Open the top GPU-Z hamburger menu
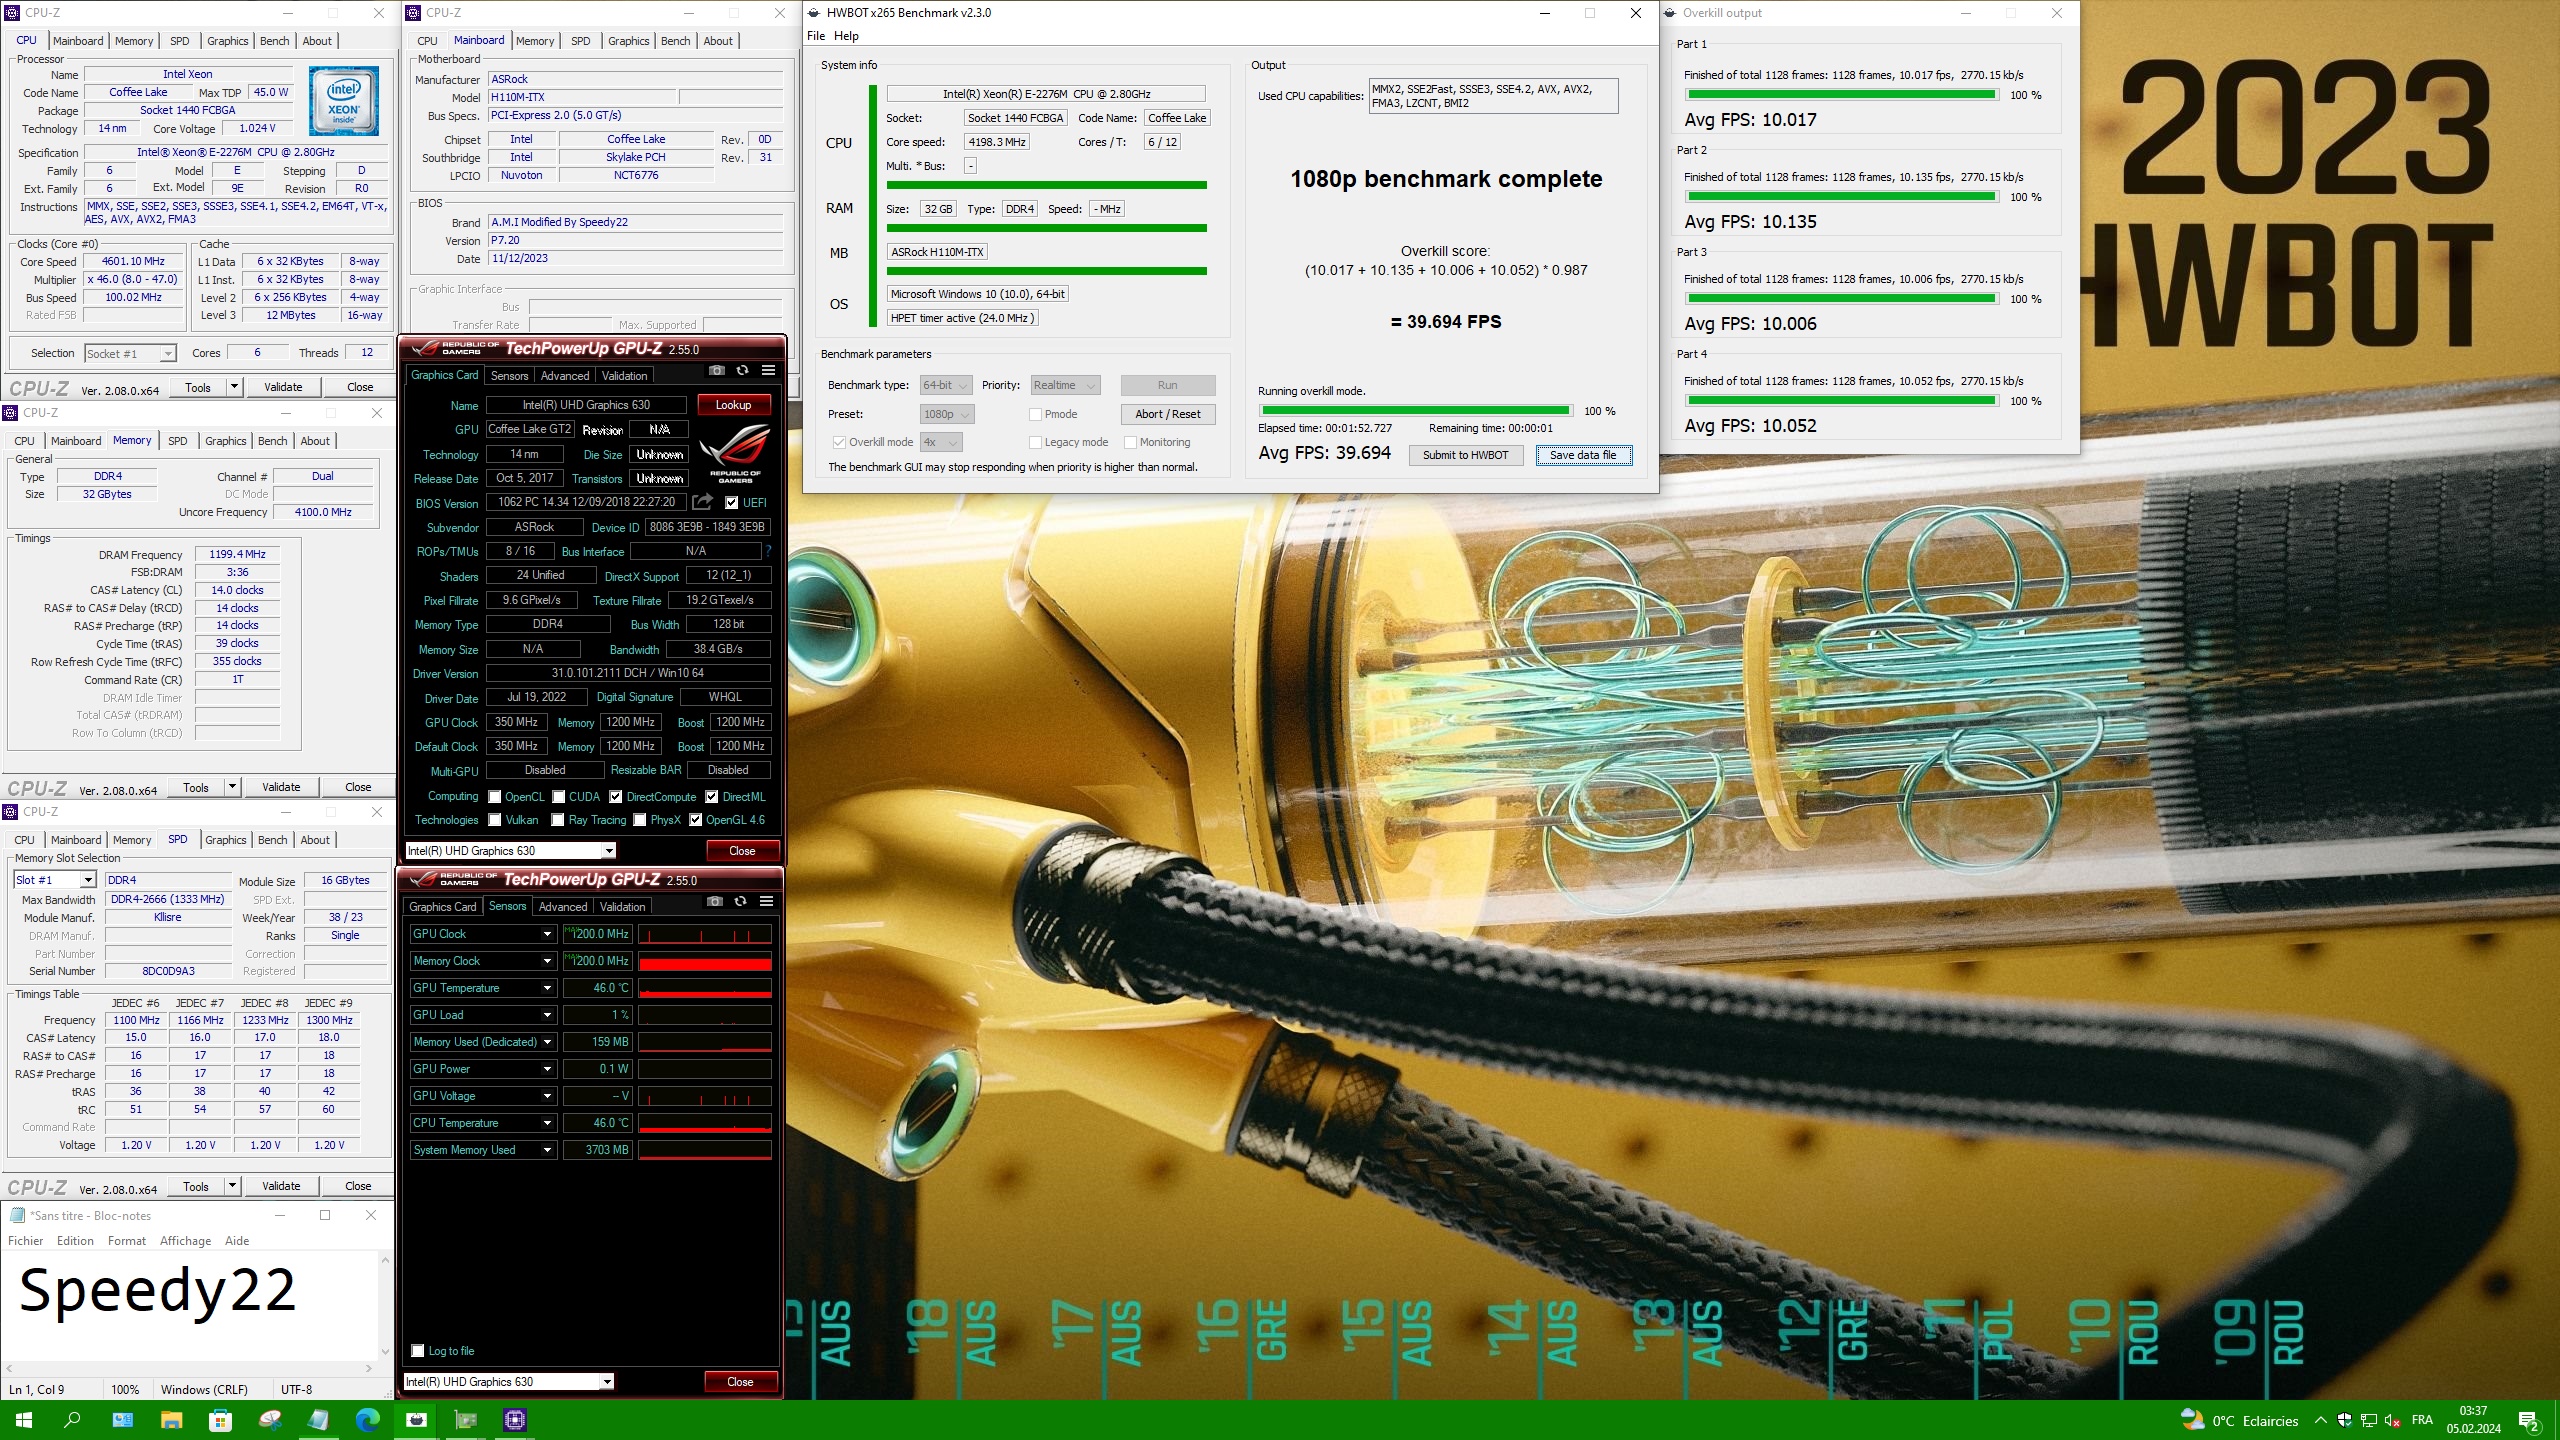The height and width of the screenshot is (1440, 2560). (x=768, y=370)
